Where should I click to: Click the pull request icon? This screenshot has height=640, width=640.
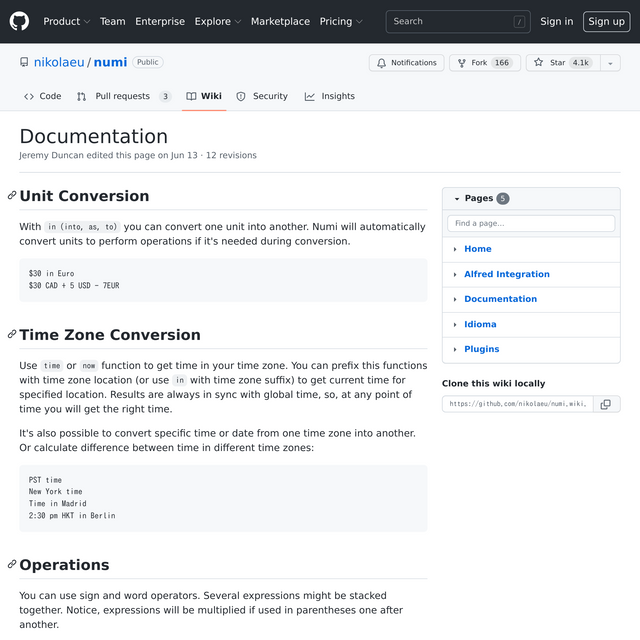click(81, 96)
